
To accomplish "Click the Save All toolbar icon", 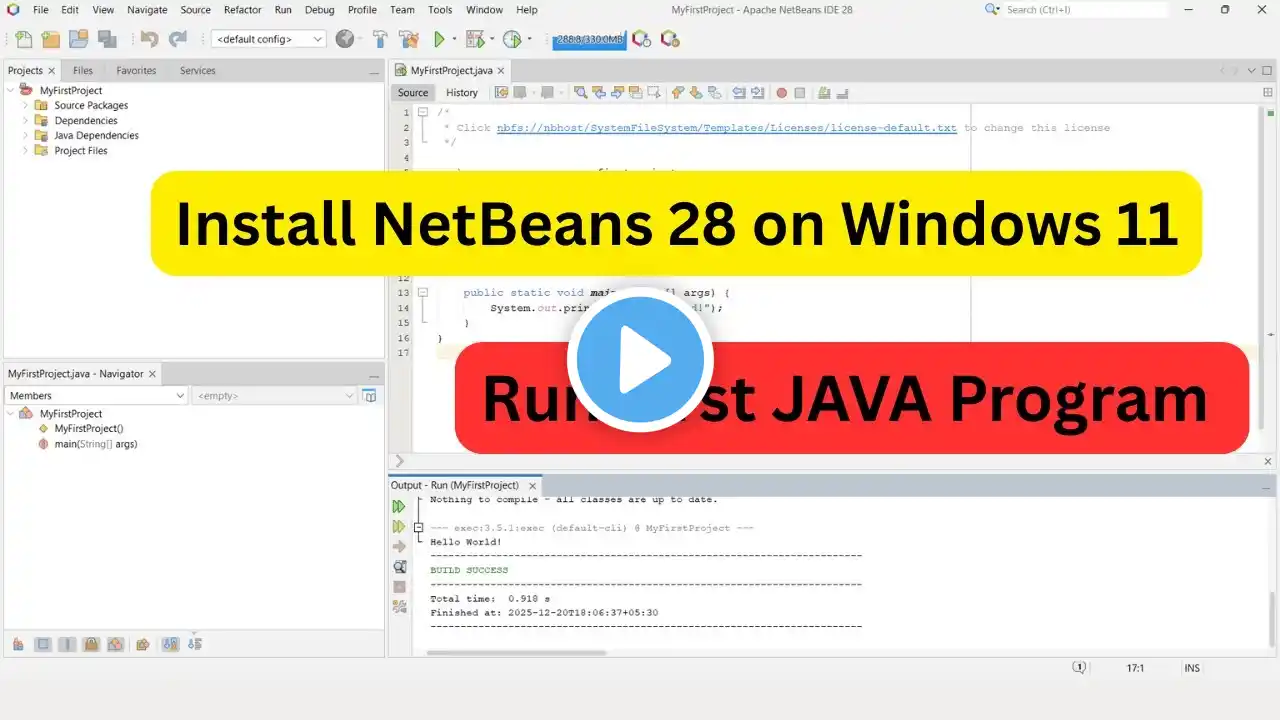I will pos(106,39).
